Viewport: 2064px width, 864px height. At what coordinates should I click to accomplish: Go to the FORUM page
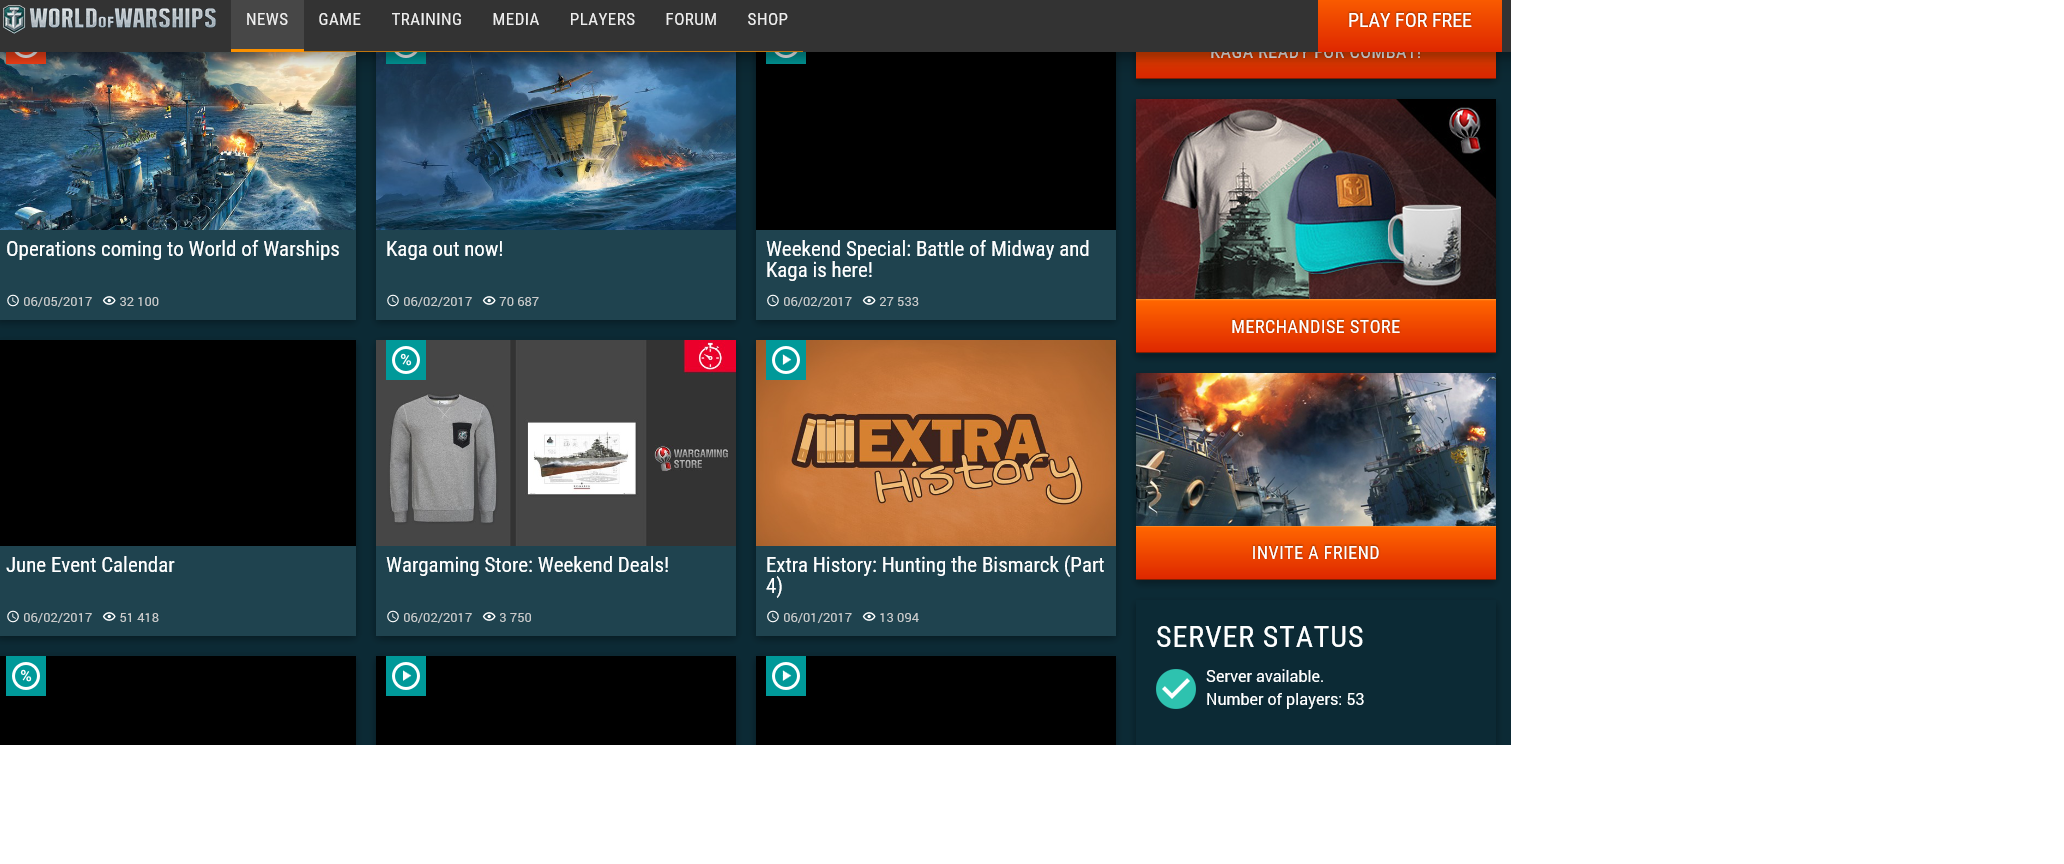(691, 20)
